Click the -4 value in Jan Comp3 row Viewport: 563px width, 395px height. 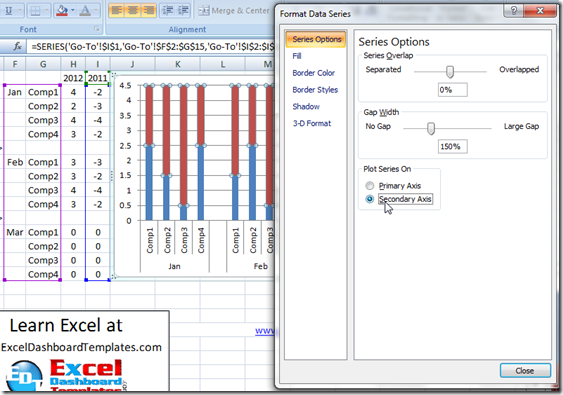[98, 120]
